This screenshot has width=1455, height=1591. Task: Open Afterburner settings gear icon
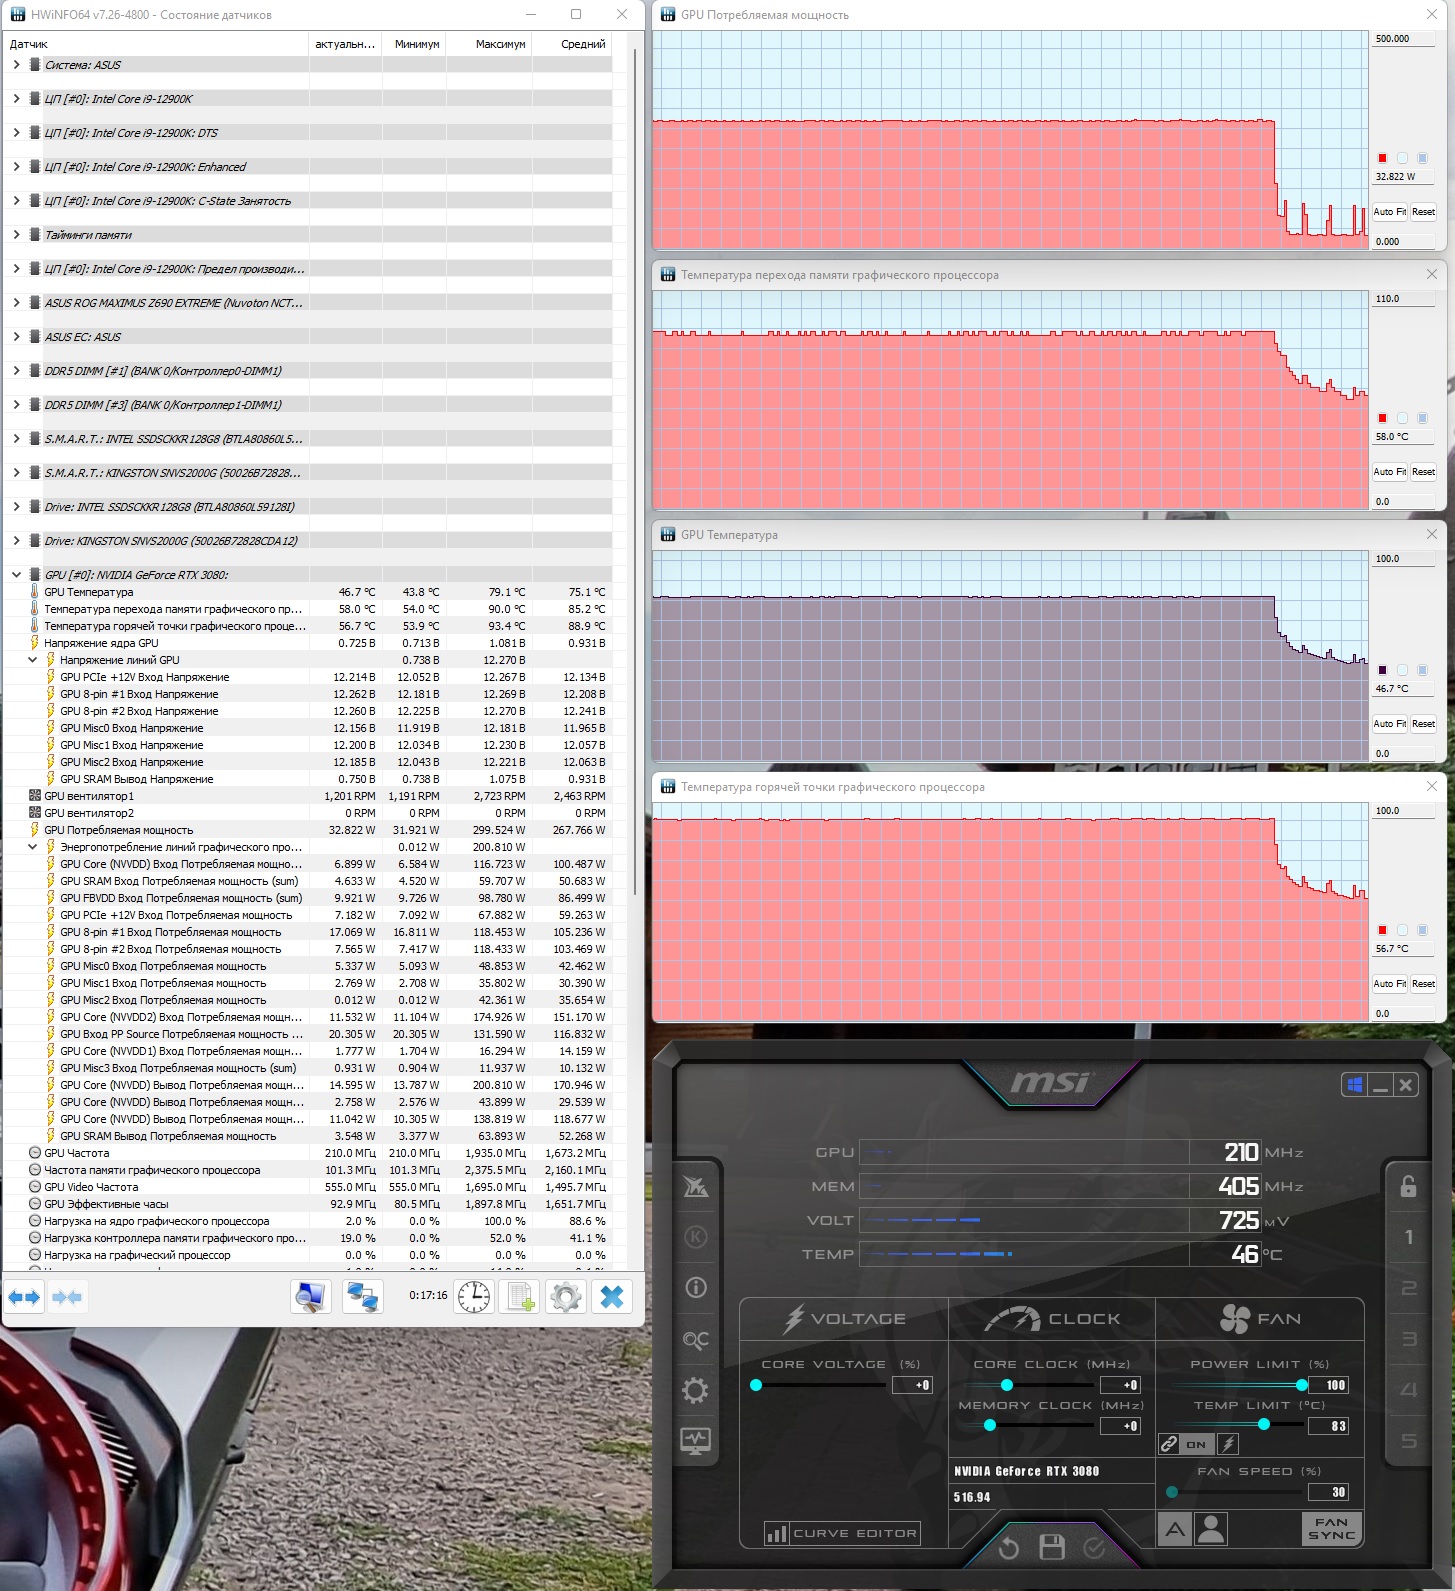[696, 1390]
